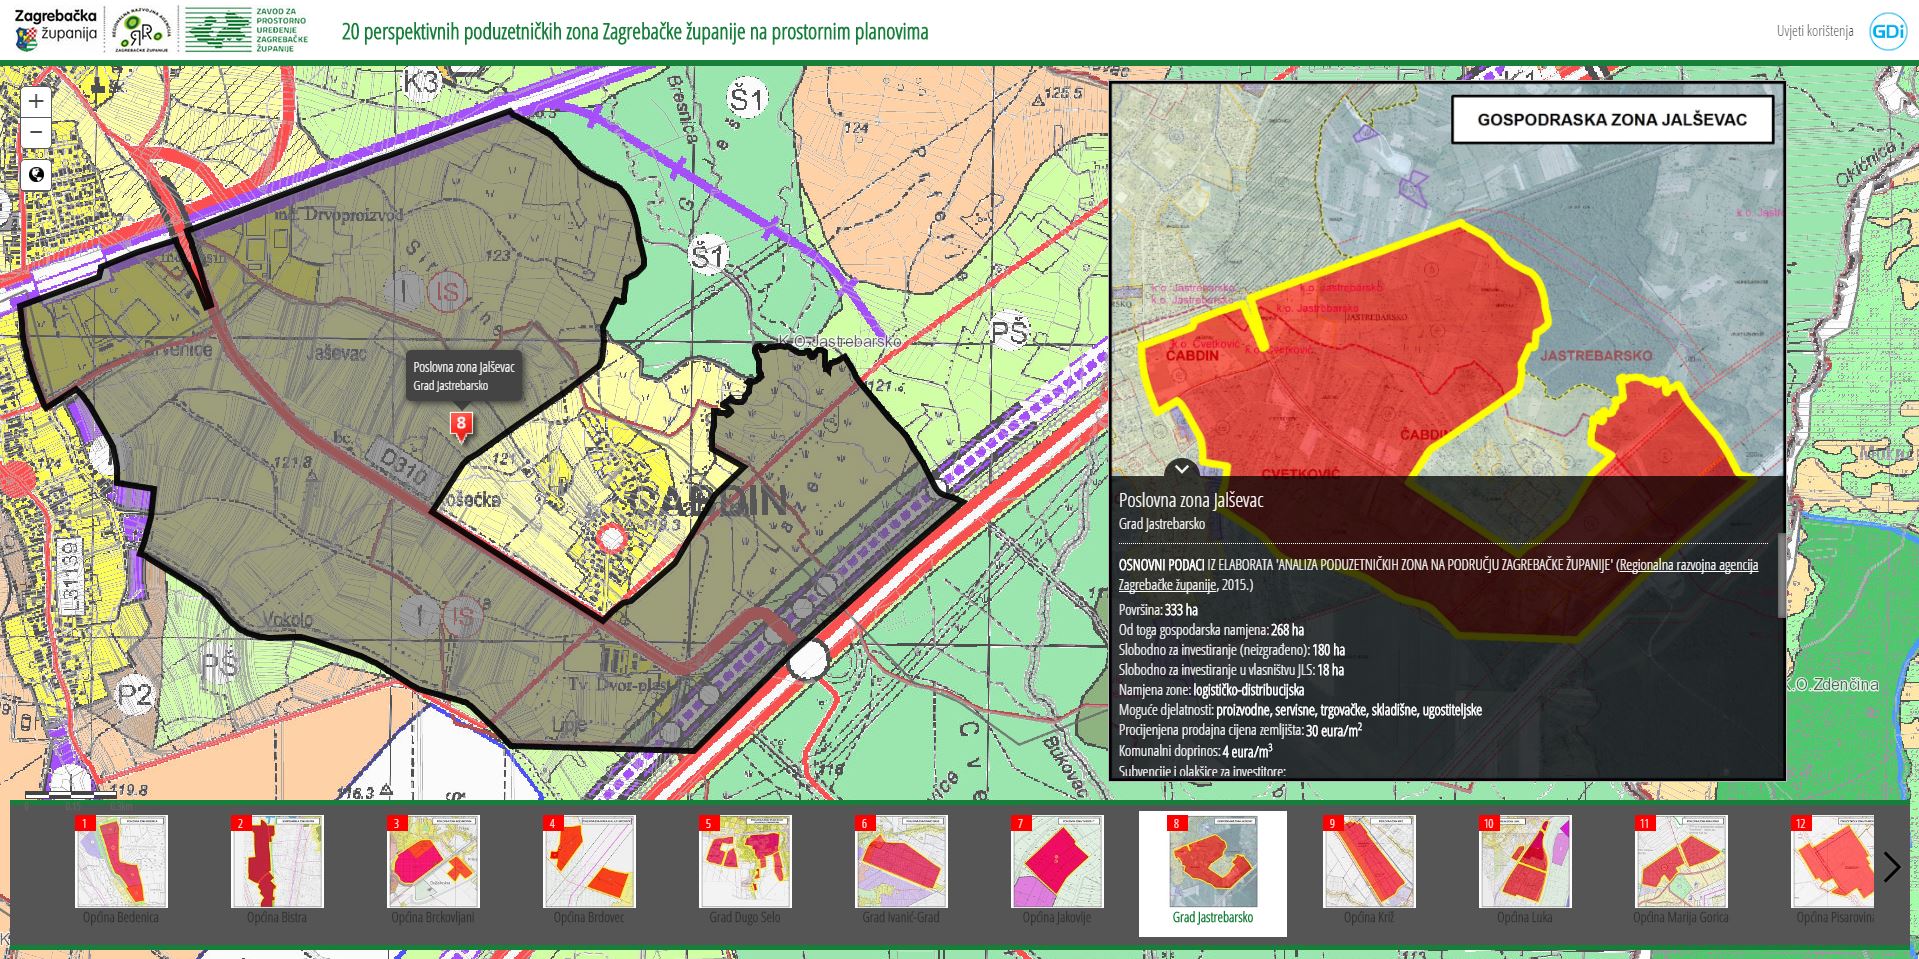Open the basemap globe switcher
Screen dimensions: 1919x959
tap(36, 175)
